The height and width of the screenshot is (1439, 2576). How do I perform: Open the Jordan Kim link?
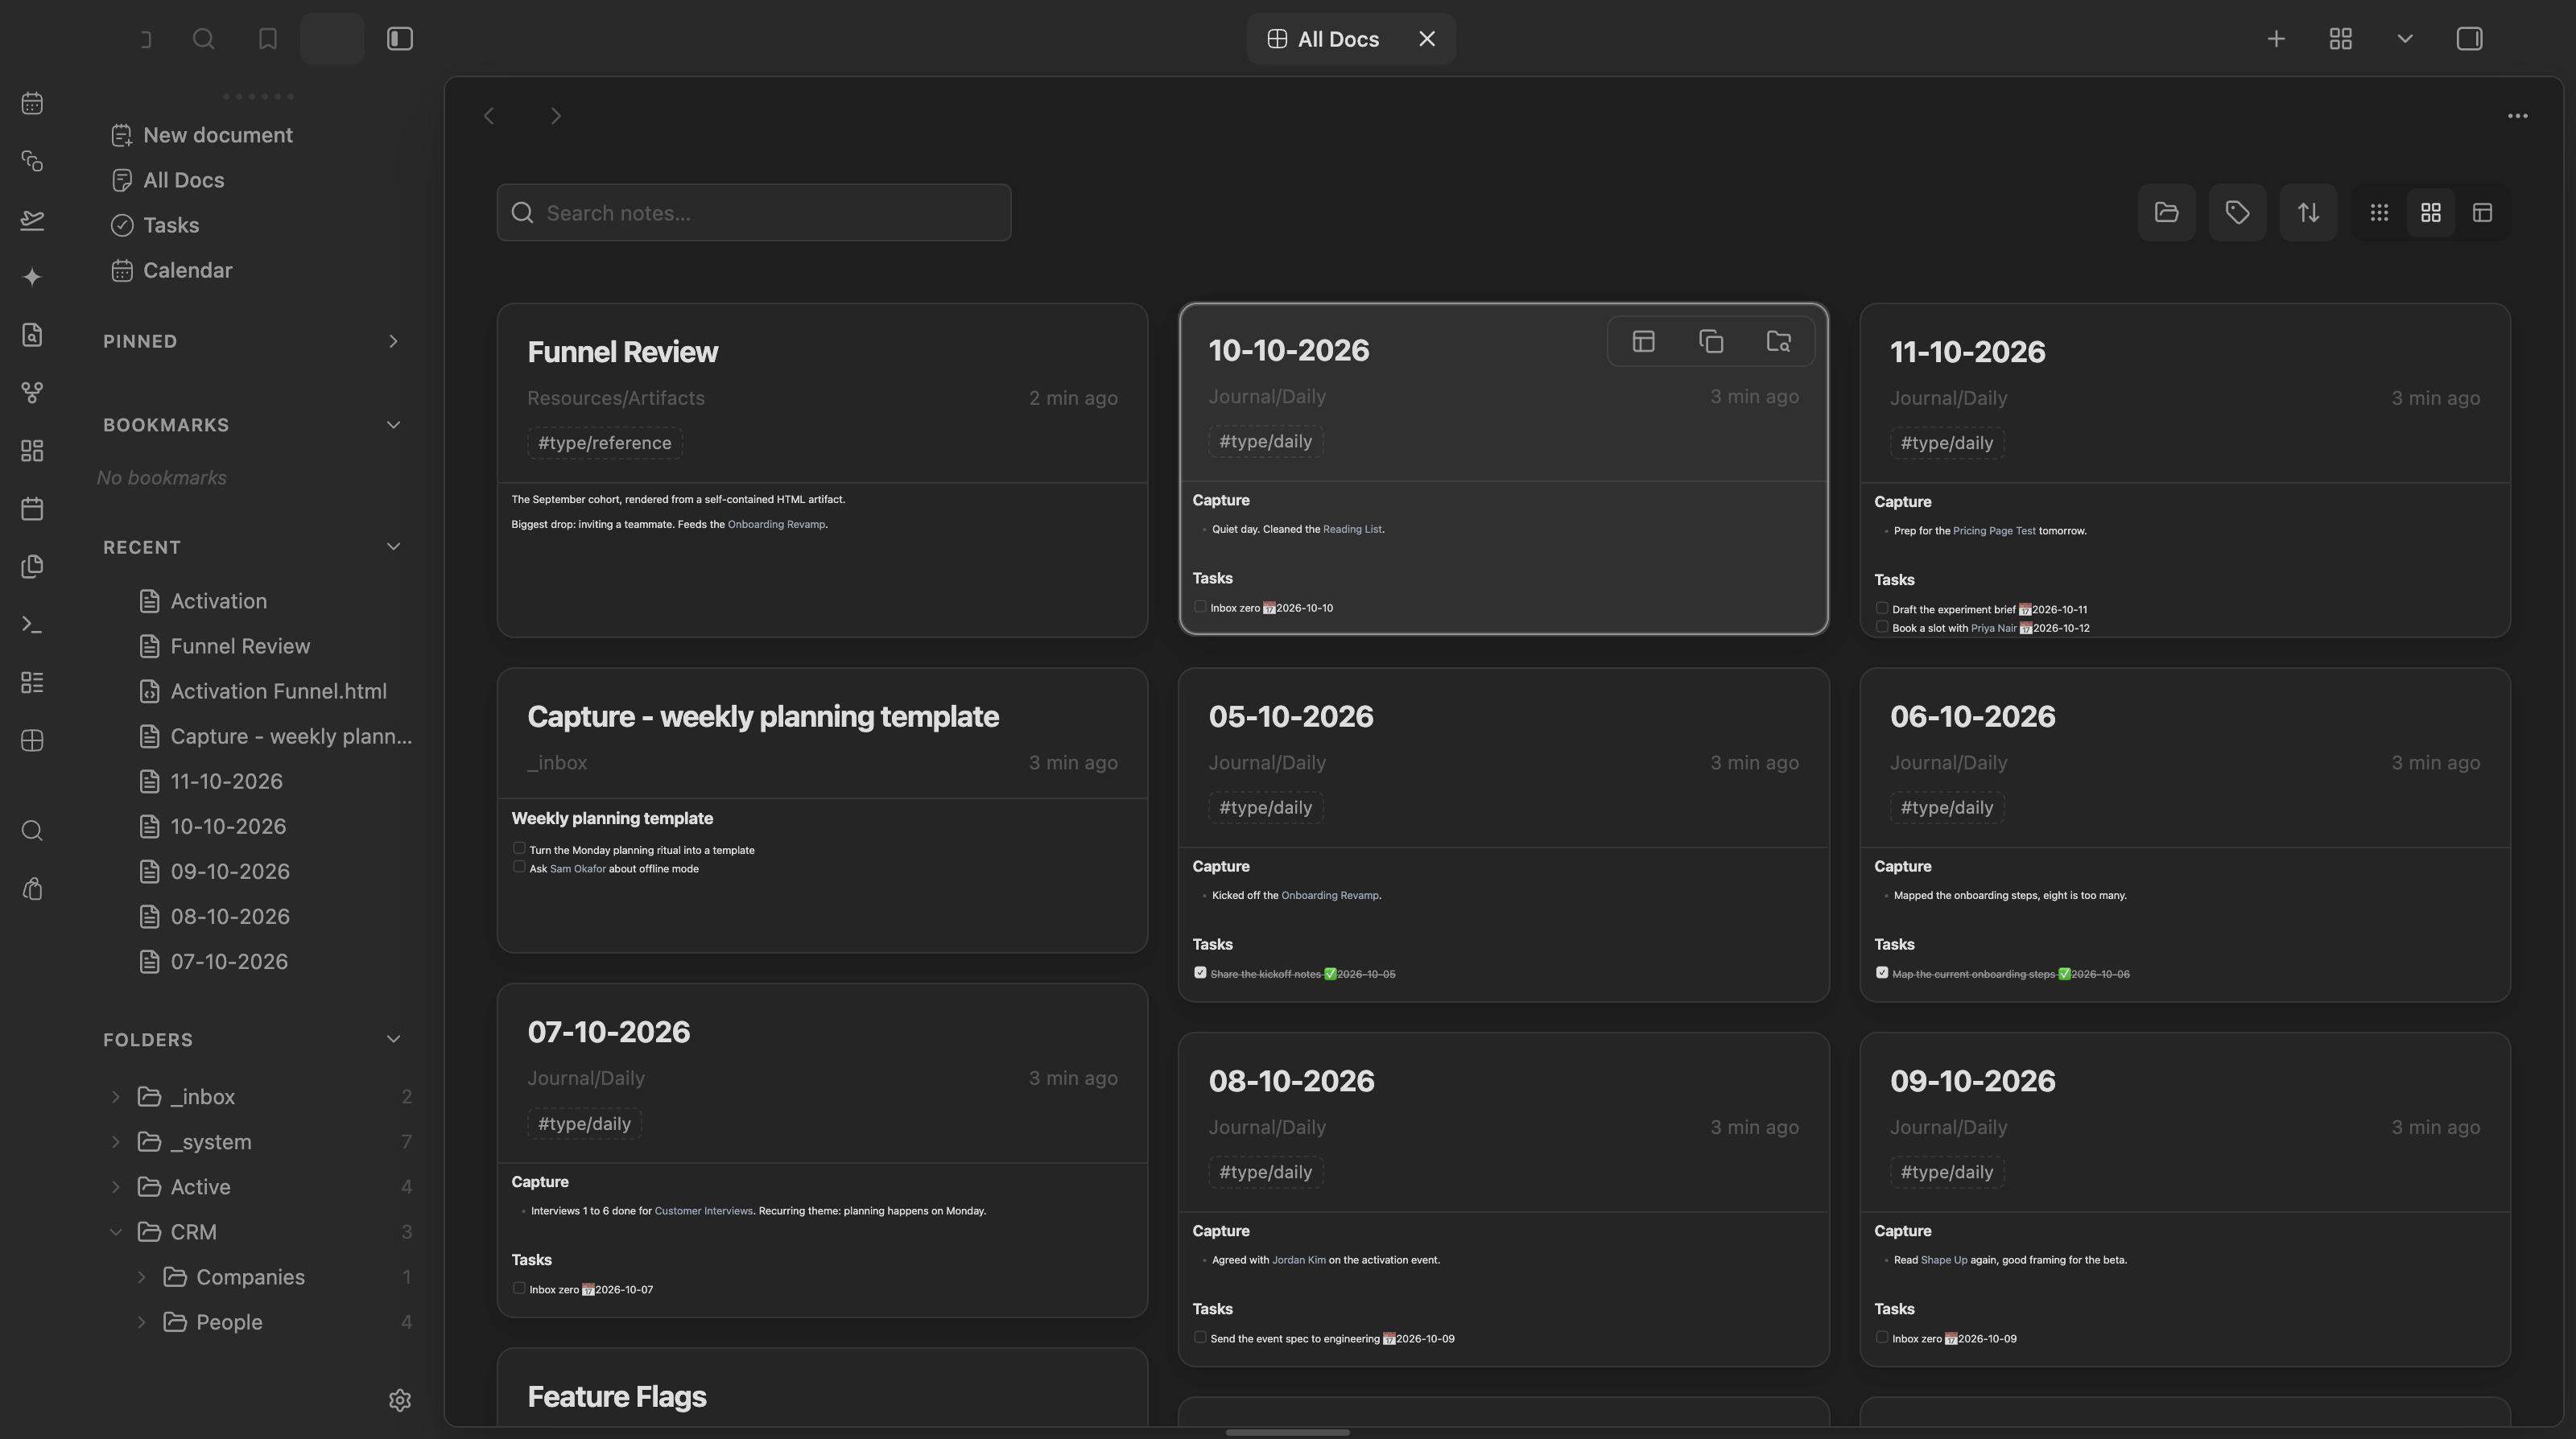1298,1260
